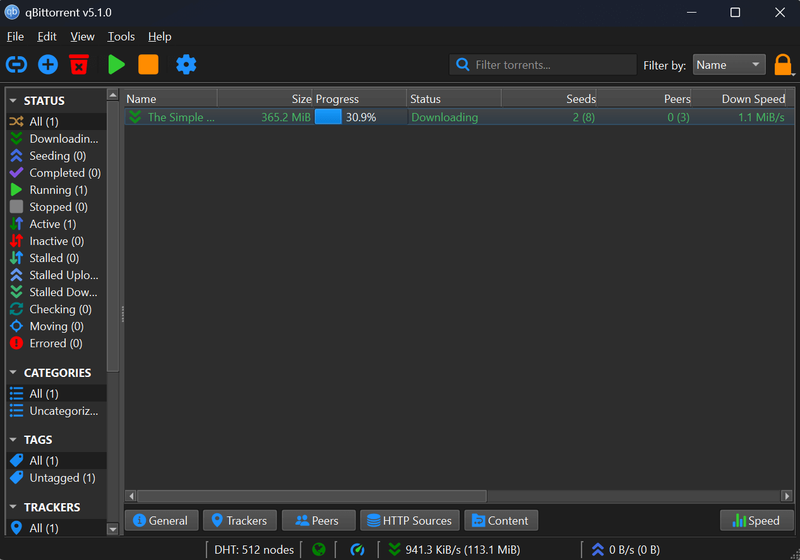Click the sidebar scroll down arrow
The width and height of the screenshot is (800, 560).
point(113,529)
